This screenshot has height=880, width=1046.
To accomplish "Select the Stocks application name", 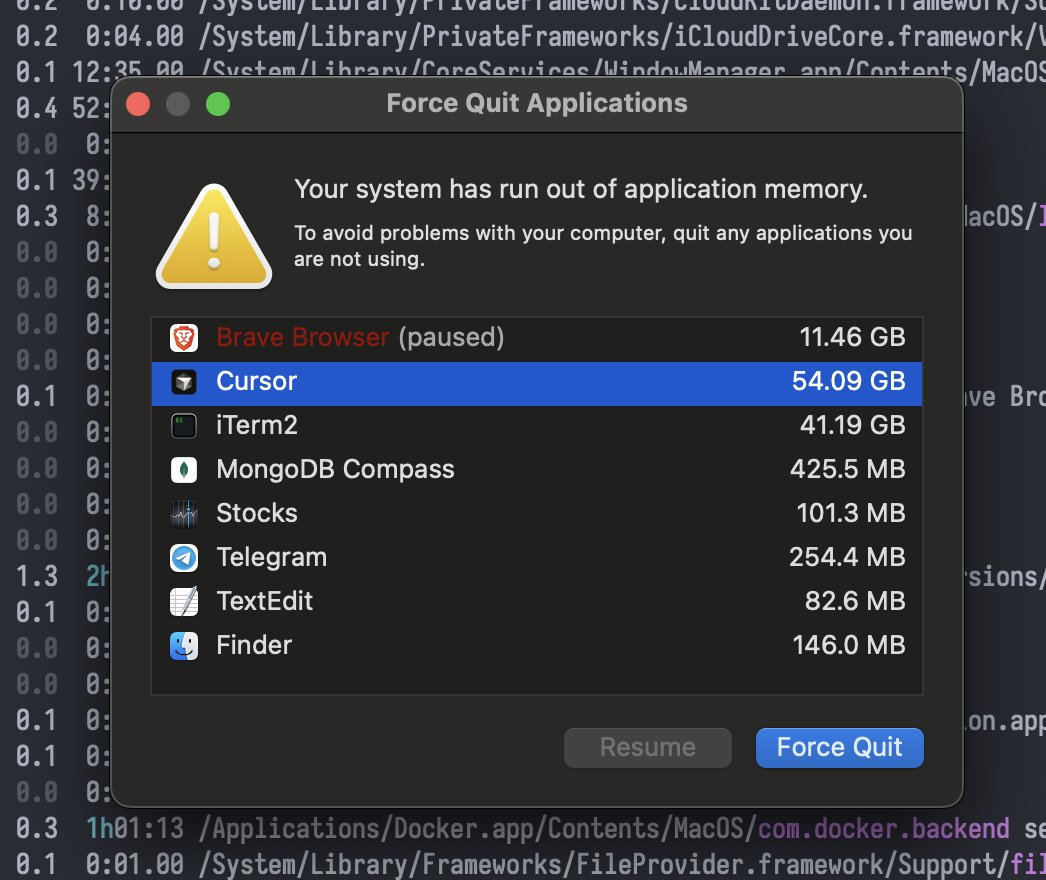I will click(257, 514).
